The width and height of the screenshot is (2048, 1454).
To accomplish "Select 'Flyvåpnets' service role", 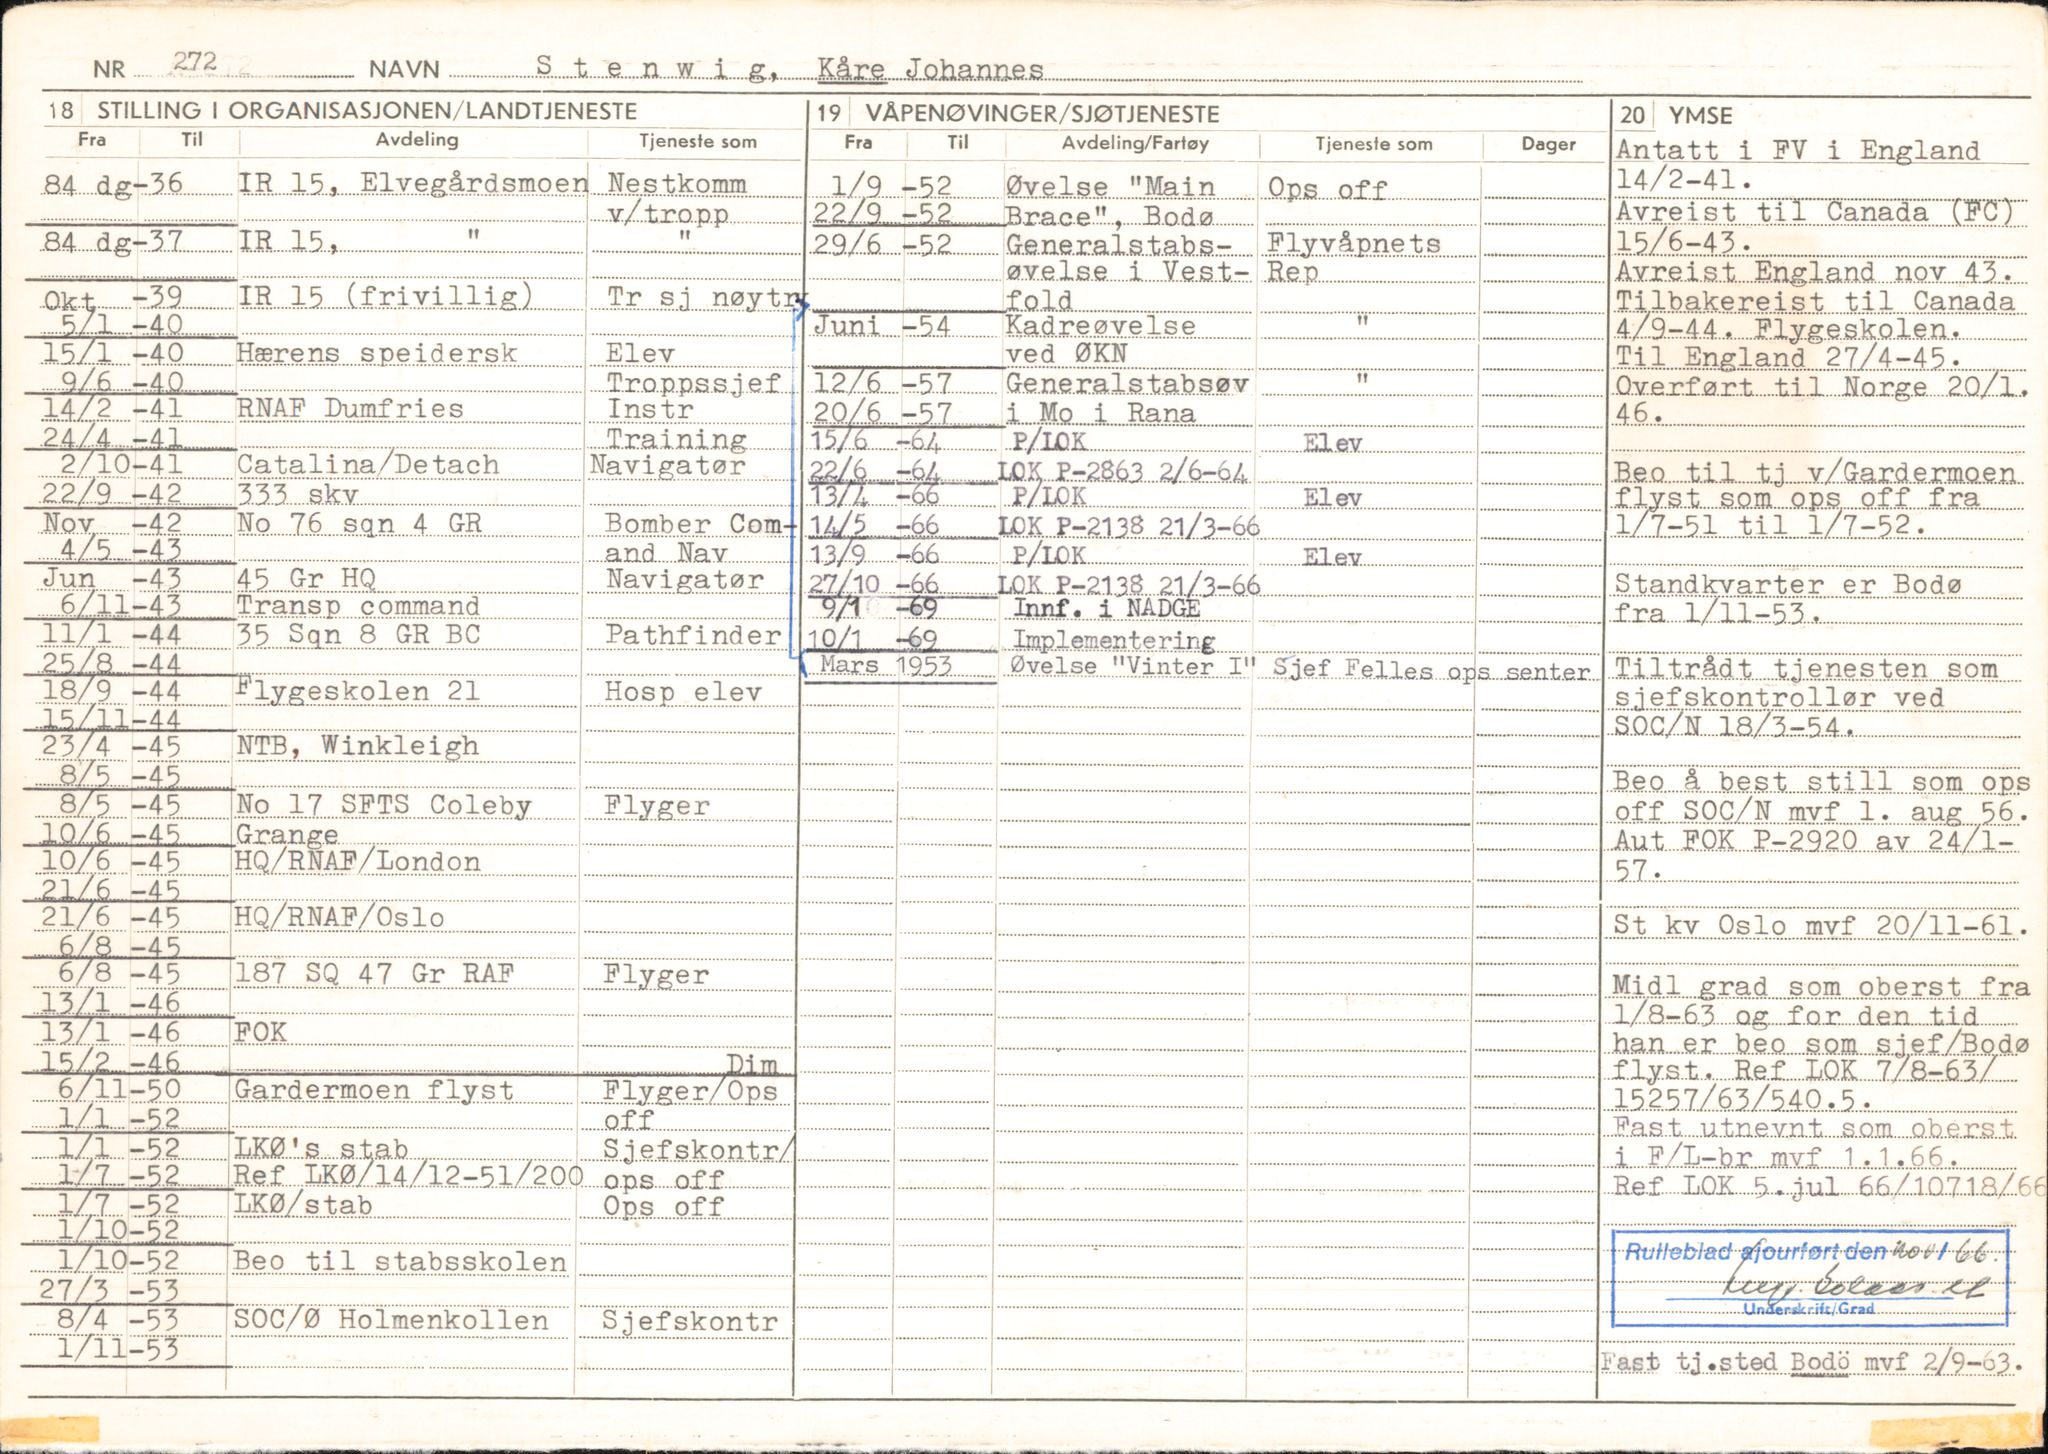I will (1354, 243).
